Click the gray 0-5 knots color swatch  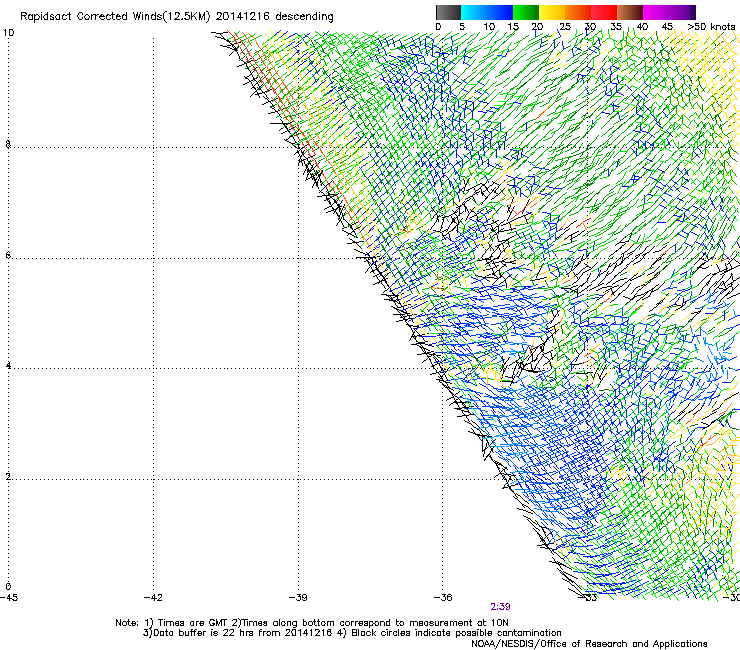(x=448, y=12)
